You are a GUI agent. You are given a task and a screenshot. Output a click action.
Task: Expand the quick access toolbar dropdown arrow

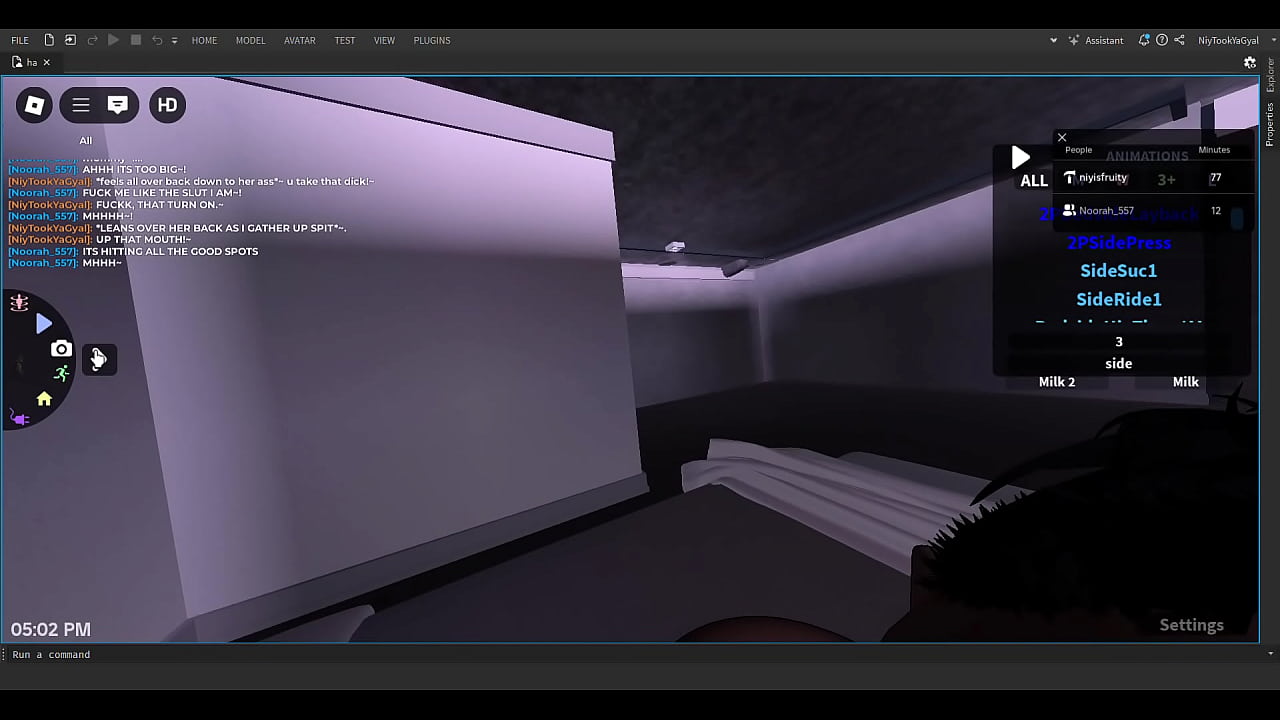pos(174,41)
